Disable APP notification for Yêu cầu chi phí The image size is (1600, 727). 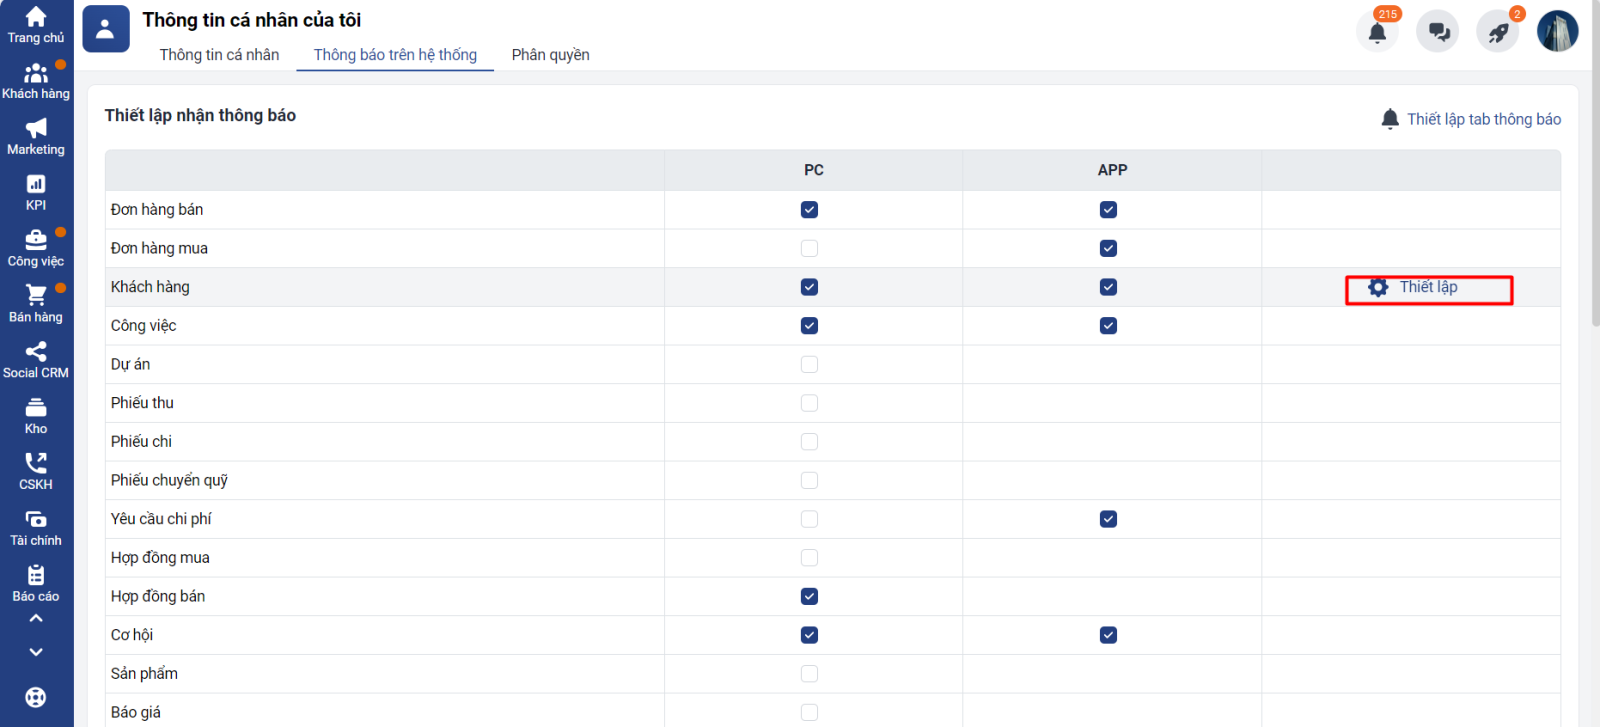tap(1108, 519)
